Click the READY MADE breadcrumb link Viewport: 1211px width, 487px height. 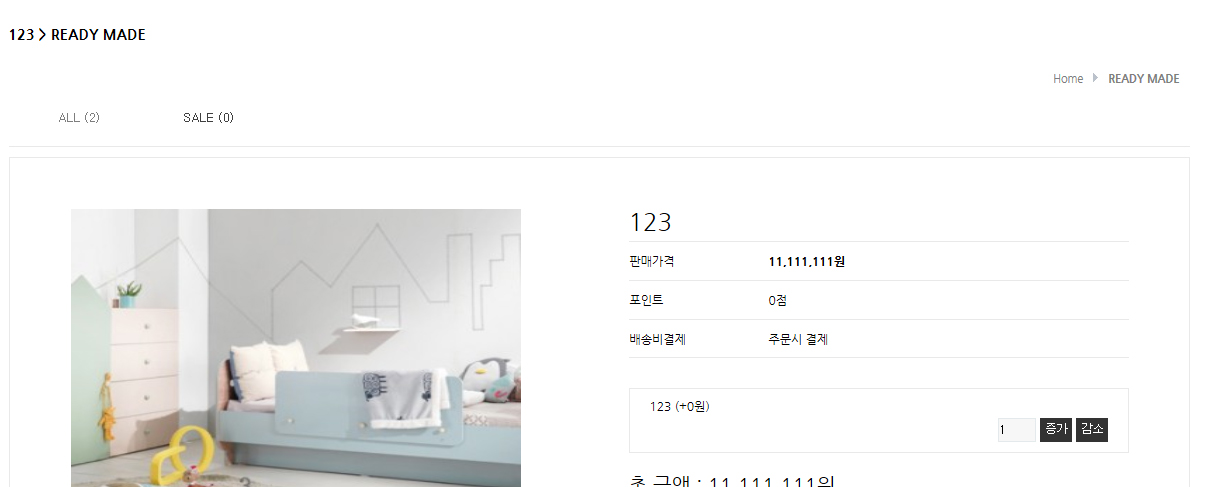click(1143, 79)
